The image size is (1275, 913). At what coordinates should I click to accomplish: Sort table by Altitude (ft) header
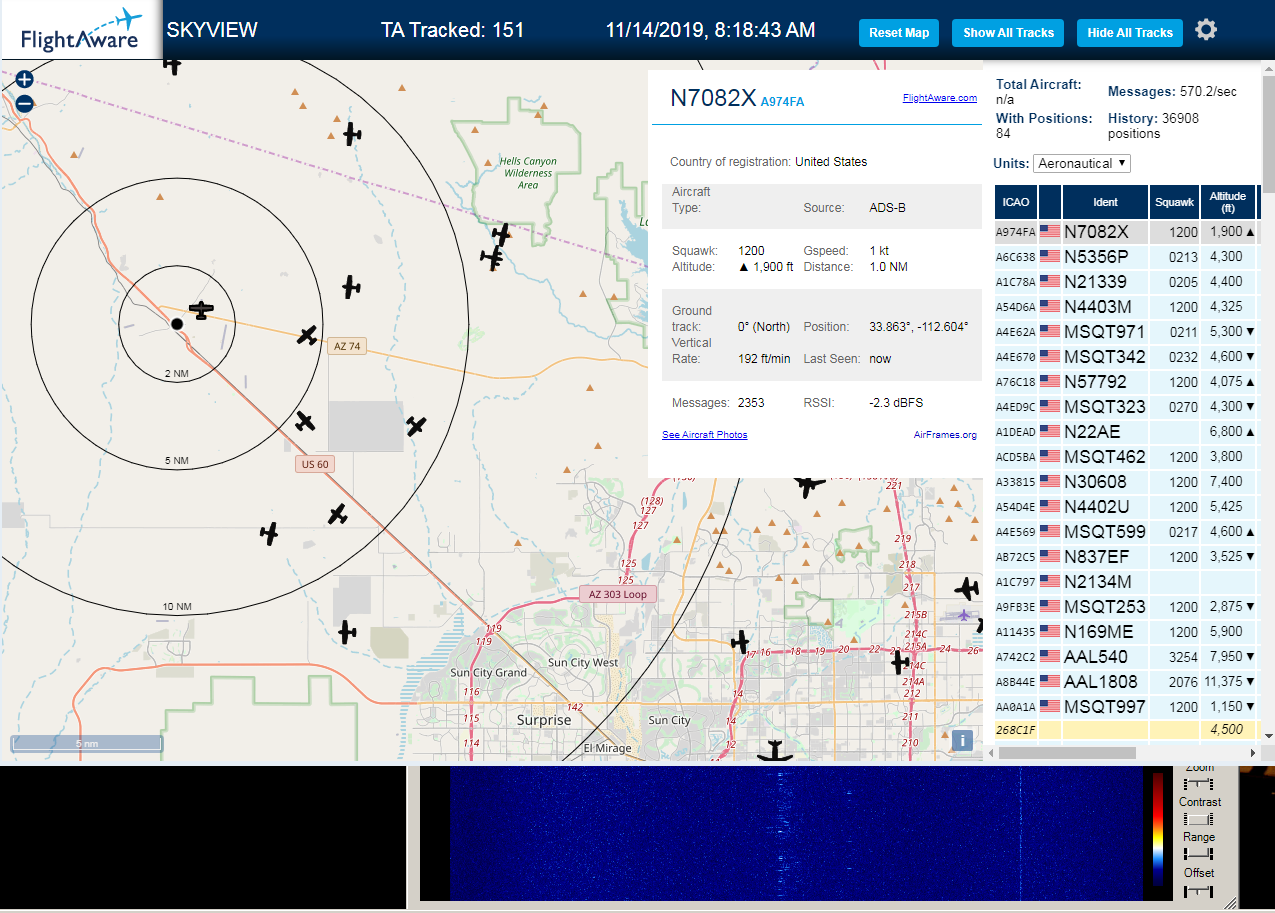pos(1227,202)
